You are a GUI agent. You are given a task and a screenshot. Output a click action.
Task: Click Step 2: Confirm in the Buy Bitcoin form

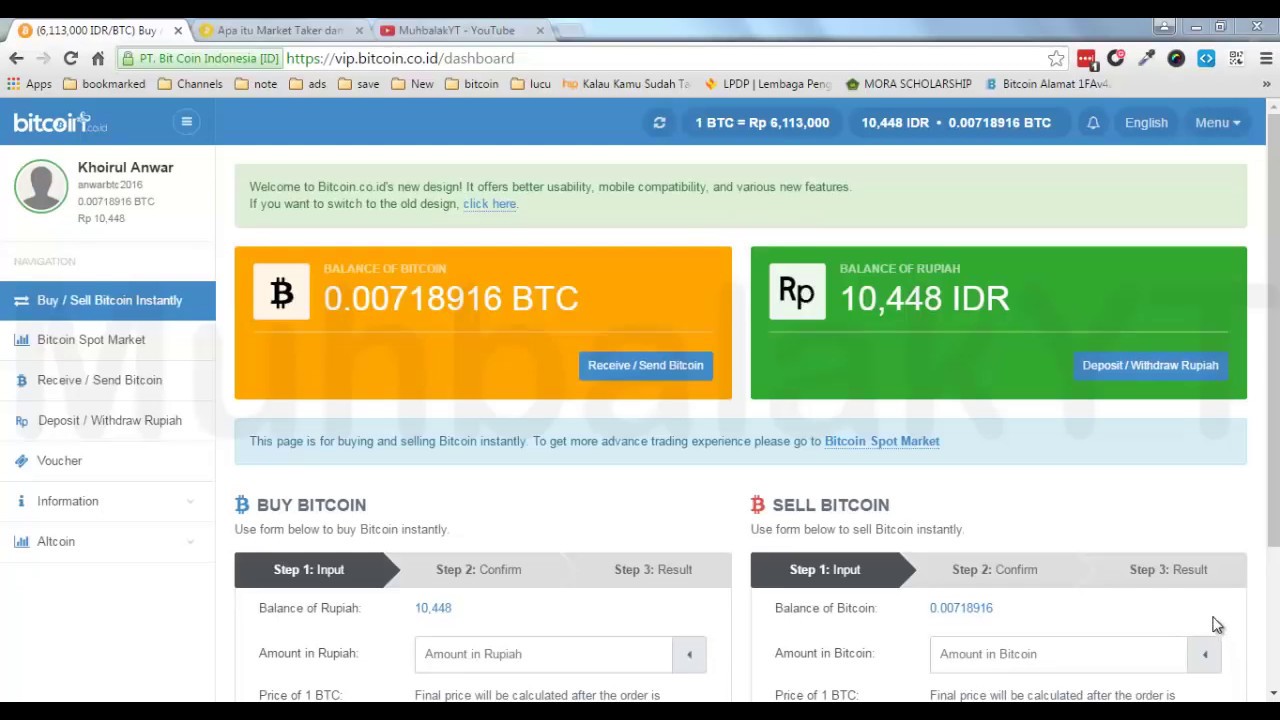pyautogui.click(x=478, y=570)
